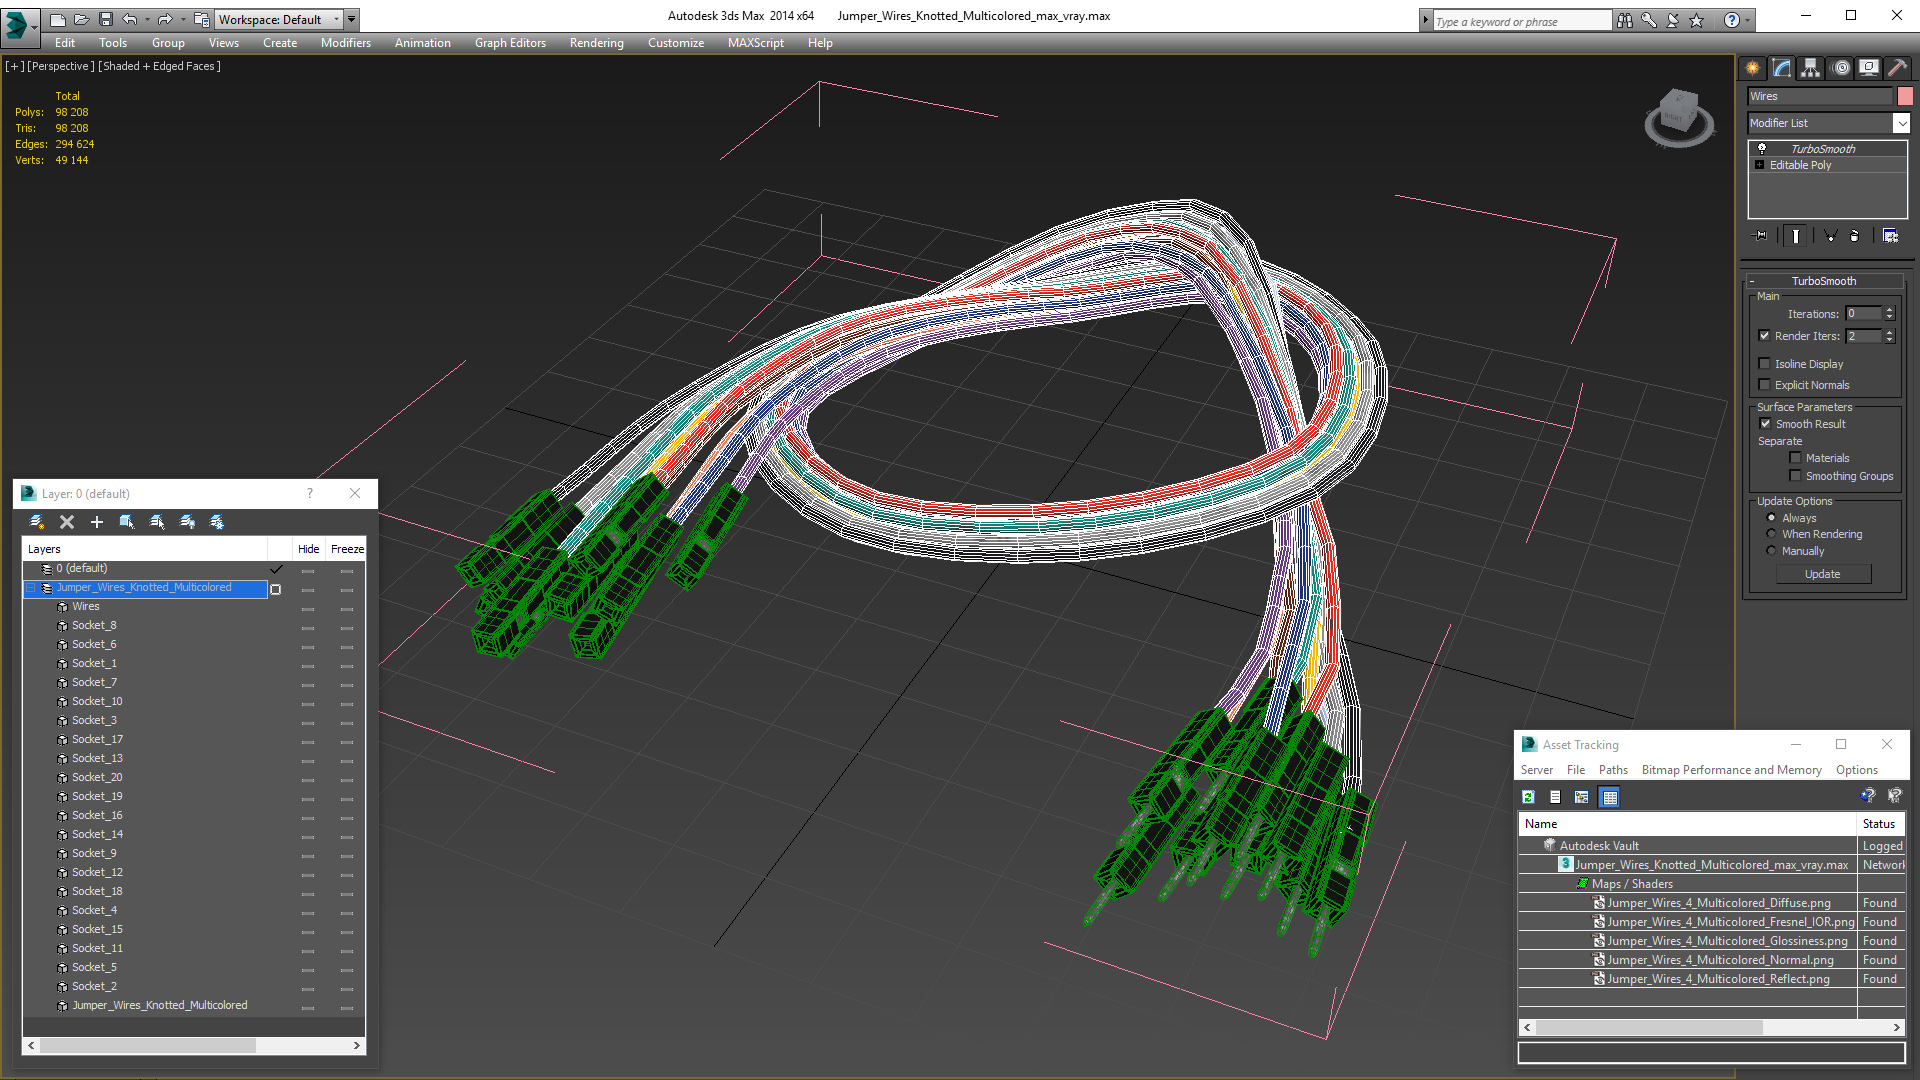Open the Hierarchy command panel tab
The width and height of the screenshot is (1920, 1080).
1811,68
